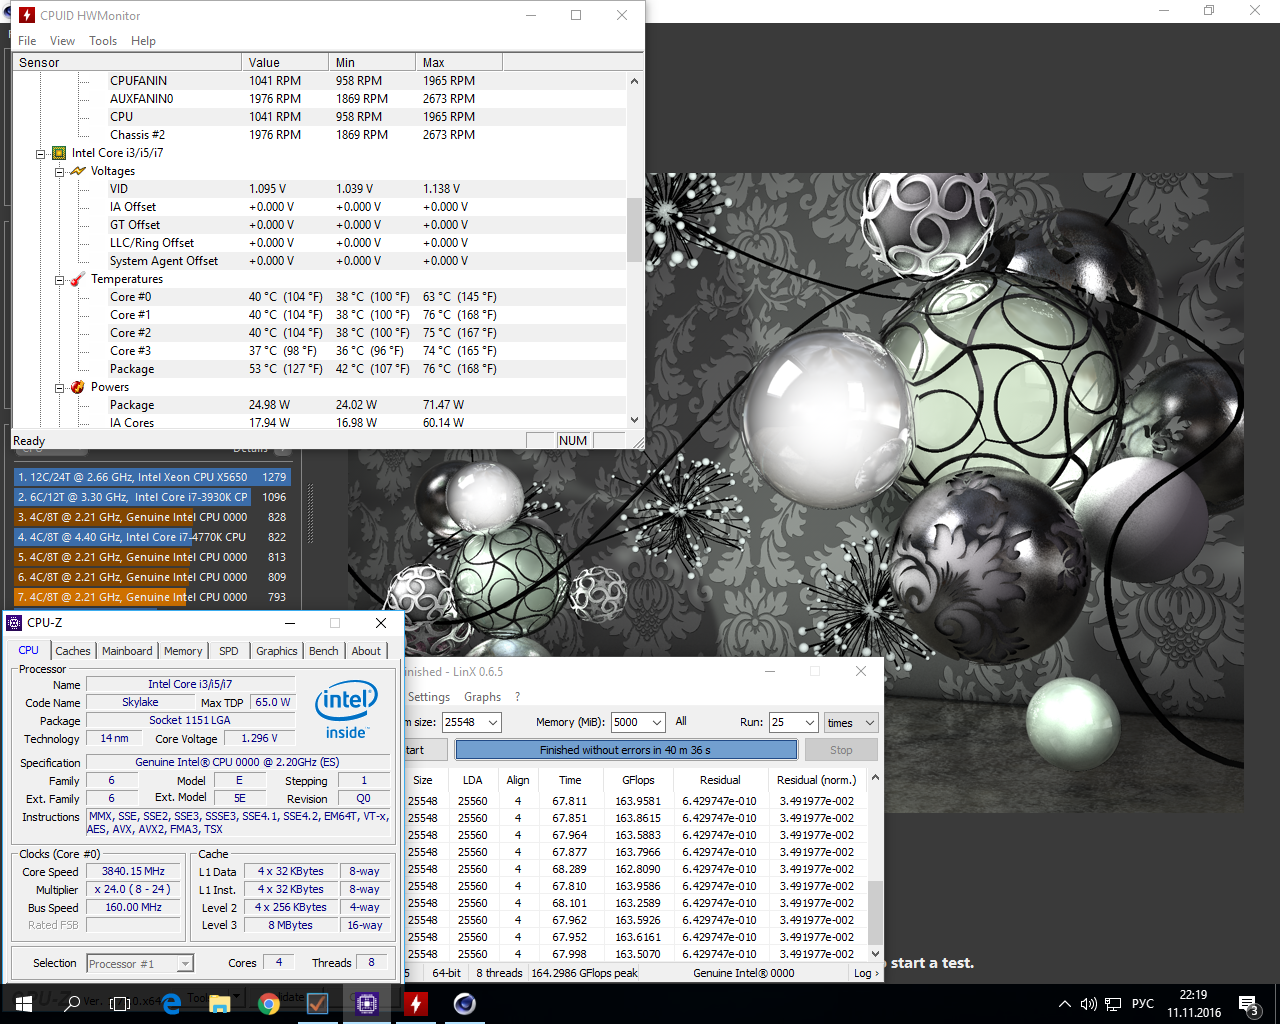
Task: Switch to the Mainboard tab in CPU-Z
Action: [x=127, y=651]
